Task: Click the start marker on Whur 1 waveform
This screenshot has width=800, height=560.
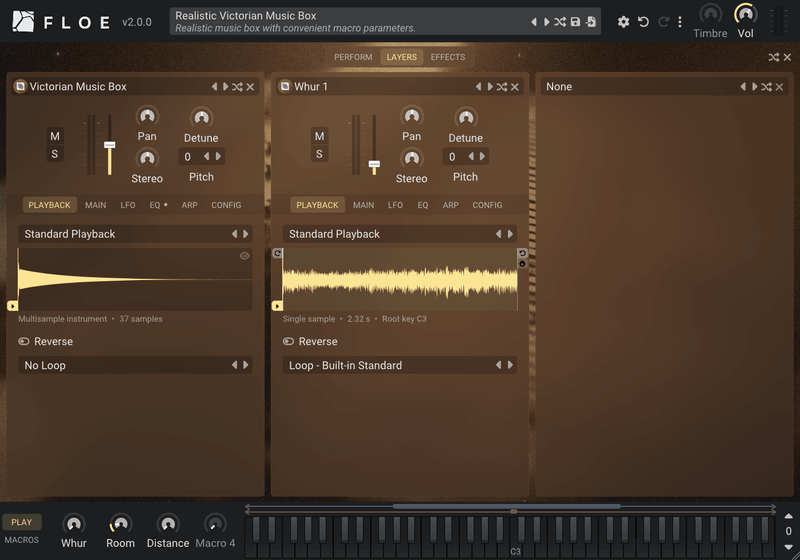Action: [277, 306]
